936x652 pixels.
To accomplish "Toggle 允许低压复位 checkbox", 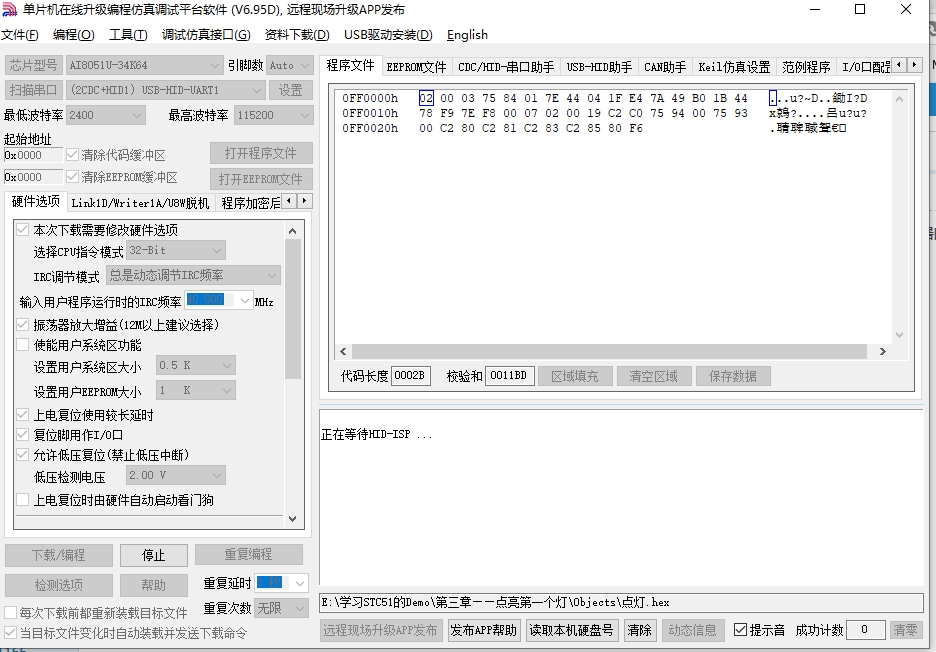I will [23, 455].
